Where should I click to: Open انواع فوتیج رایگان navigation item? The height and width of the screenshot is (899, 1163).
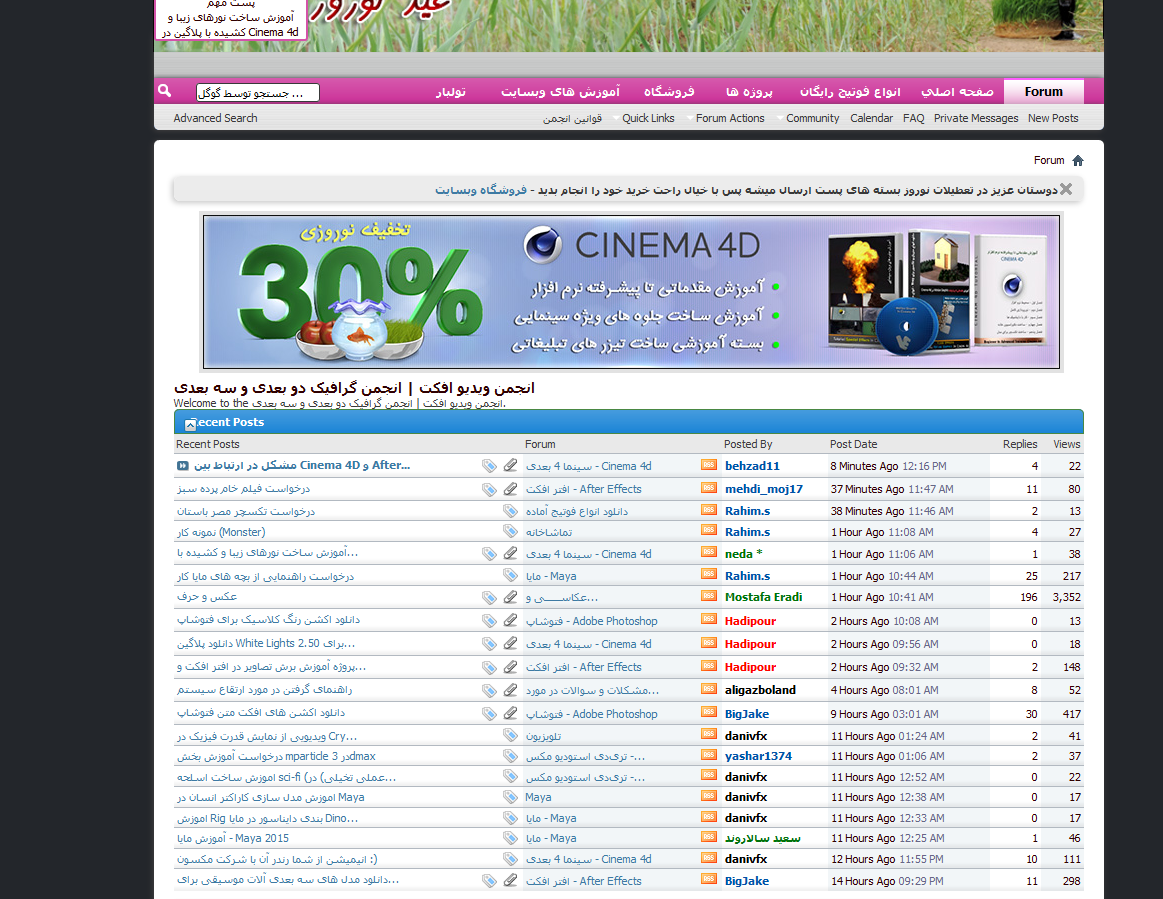849,91
